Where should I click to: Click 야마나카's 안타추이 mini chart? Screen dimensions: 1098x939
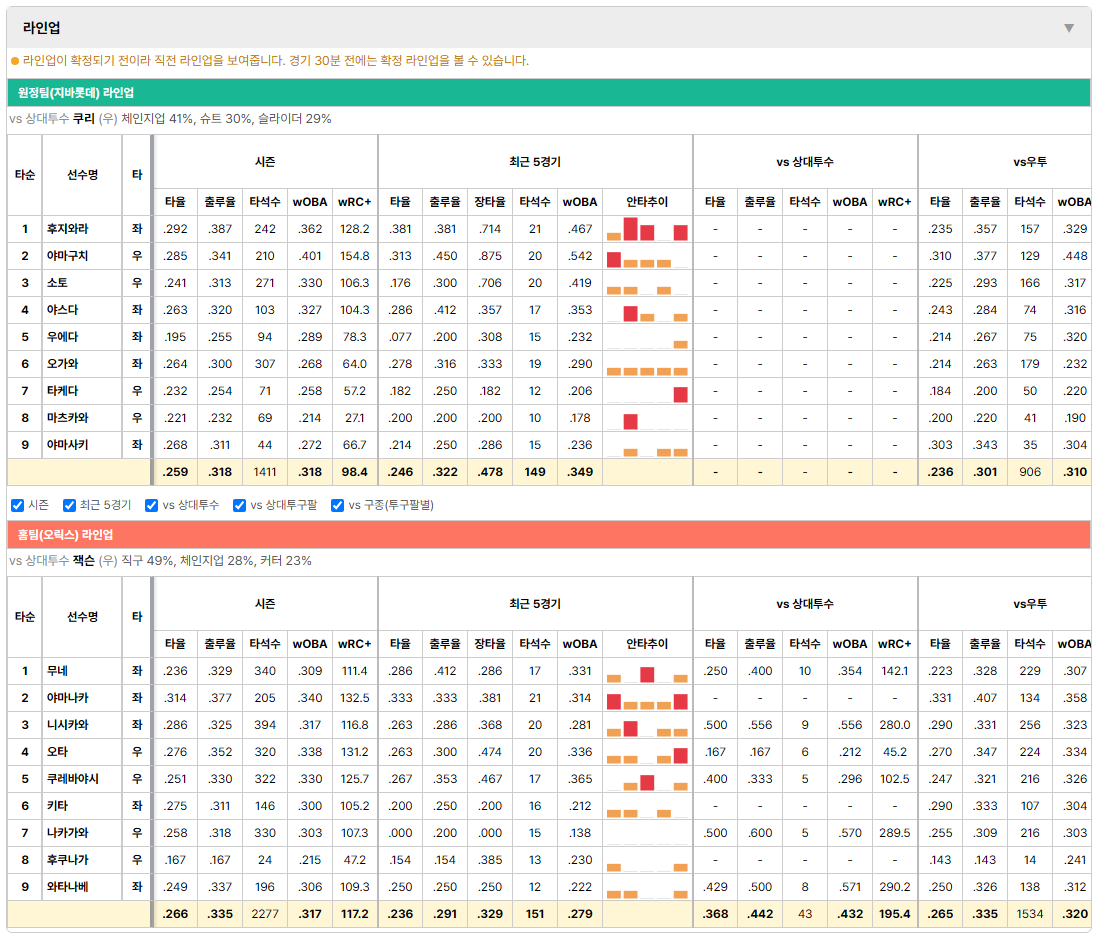click(647, 698)
